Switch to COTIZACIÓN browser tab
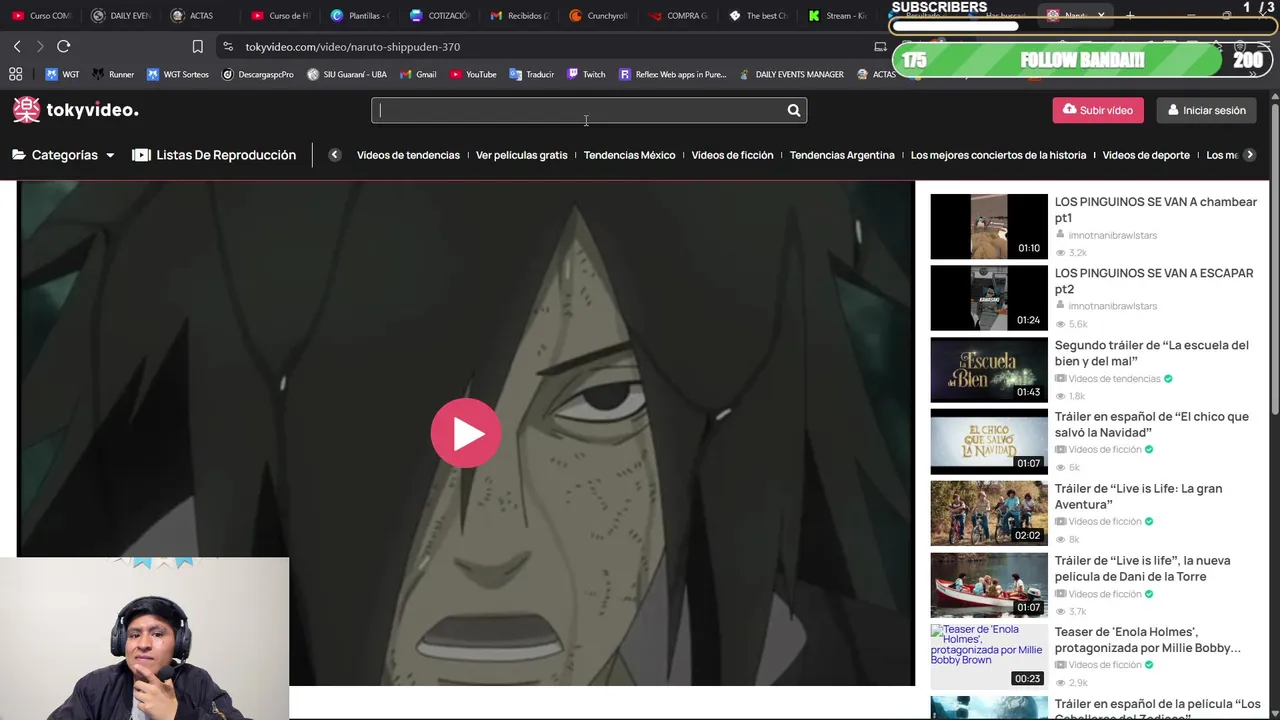The image size is (1280, 720). click(x=440, y=16)
